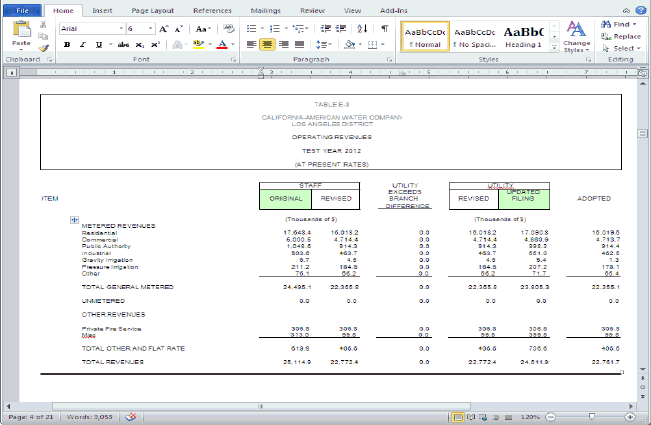This screenshot has width=651, height=425.
Task: Select the Format Painter brush icon
Action: point(45,46)
